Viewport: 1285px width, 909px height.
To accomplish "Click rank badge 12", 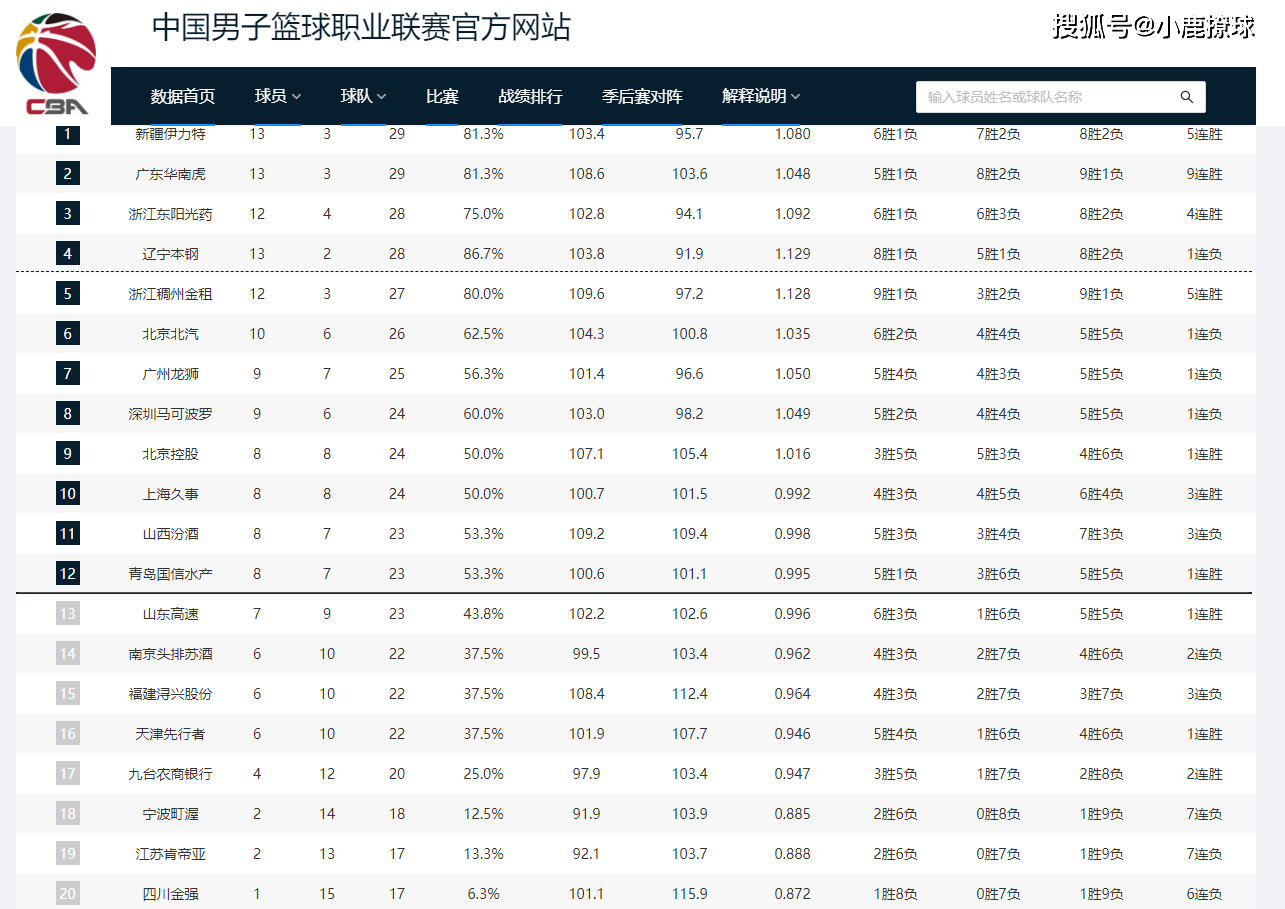I will tap(67, 574).
